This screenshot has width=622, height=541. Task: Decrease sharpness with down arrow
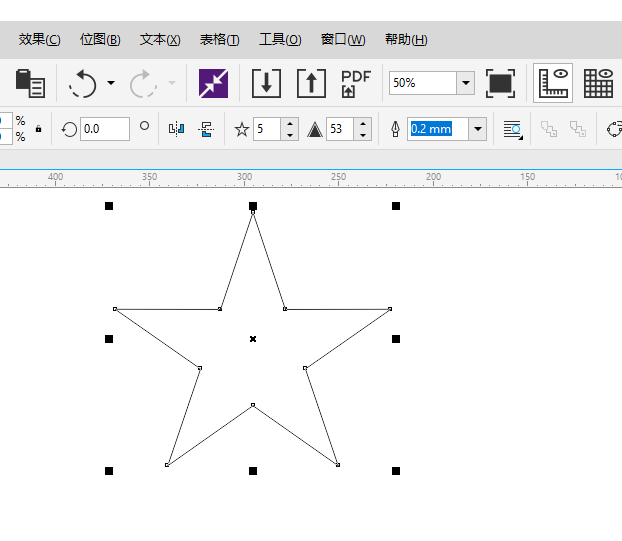pos(363,135)
